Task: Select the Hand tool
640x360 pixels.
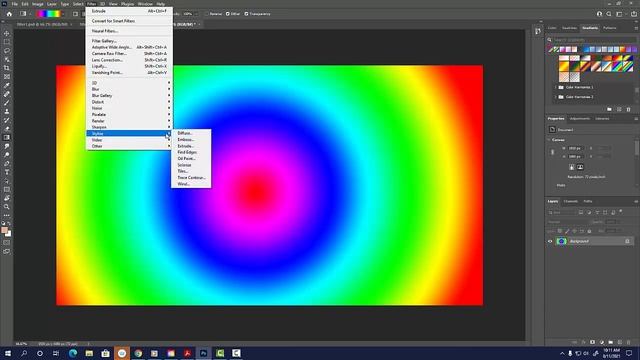Action: coord(7,198)
